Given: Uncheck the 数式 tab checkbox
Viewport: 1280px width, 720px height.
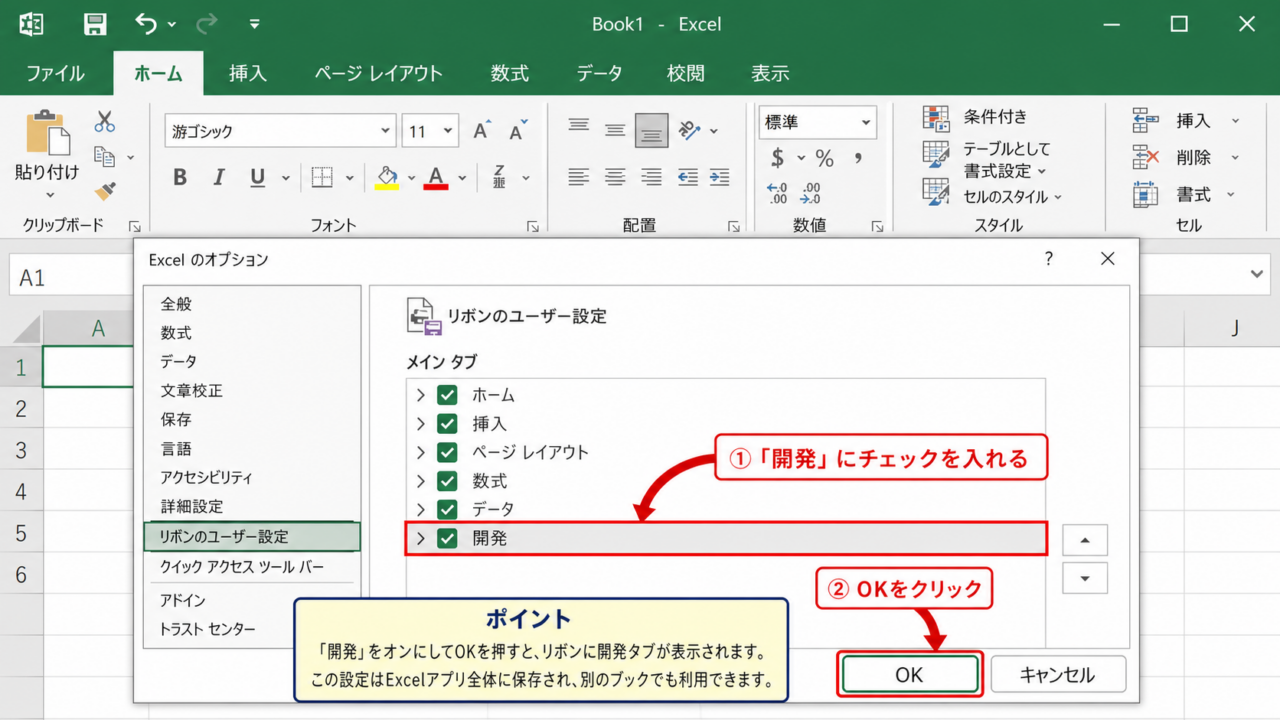Looking at the screenshot, I should [447, 481].
